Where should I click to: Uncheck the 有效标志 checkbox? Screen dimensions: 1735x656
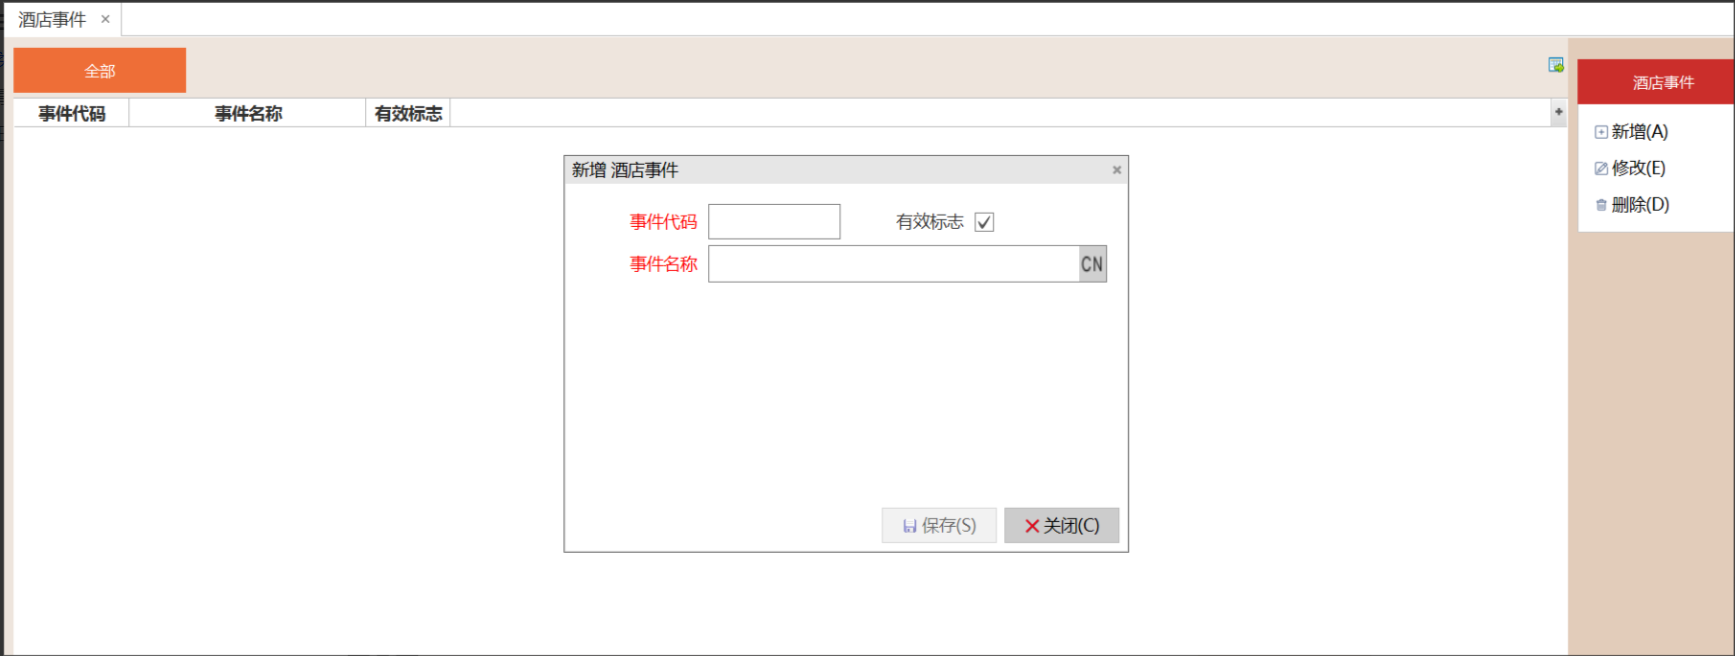pyautogui.click(x=984, y=222)
